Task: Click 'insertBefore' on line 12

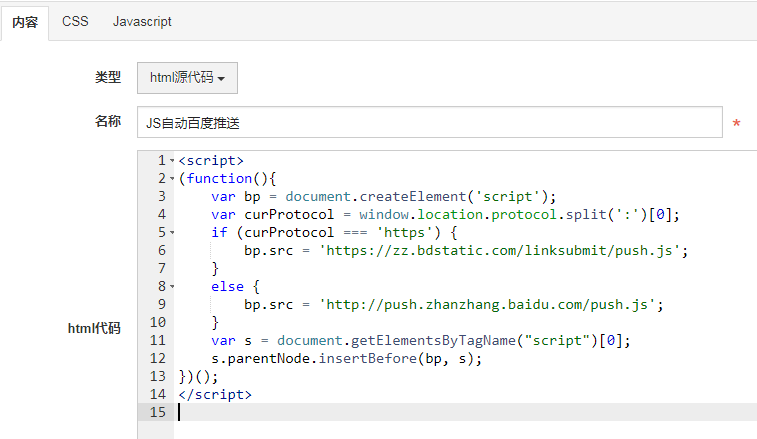Action: click(368, 359)
